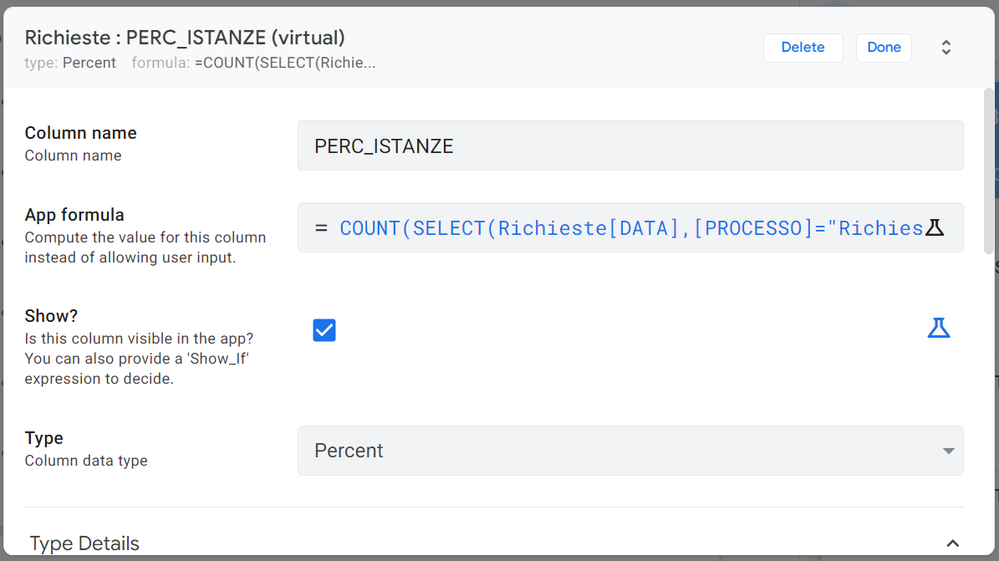Image resolution: width=999 pixels, height=561 pixels.
Task: Uncheck the Show? checkbox
Action: (324, 330)
